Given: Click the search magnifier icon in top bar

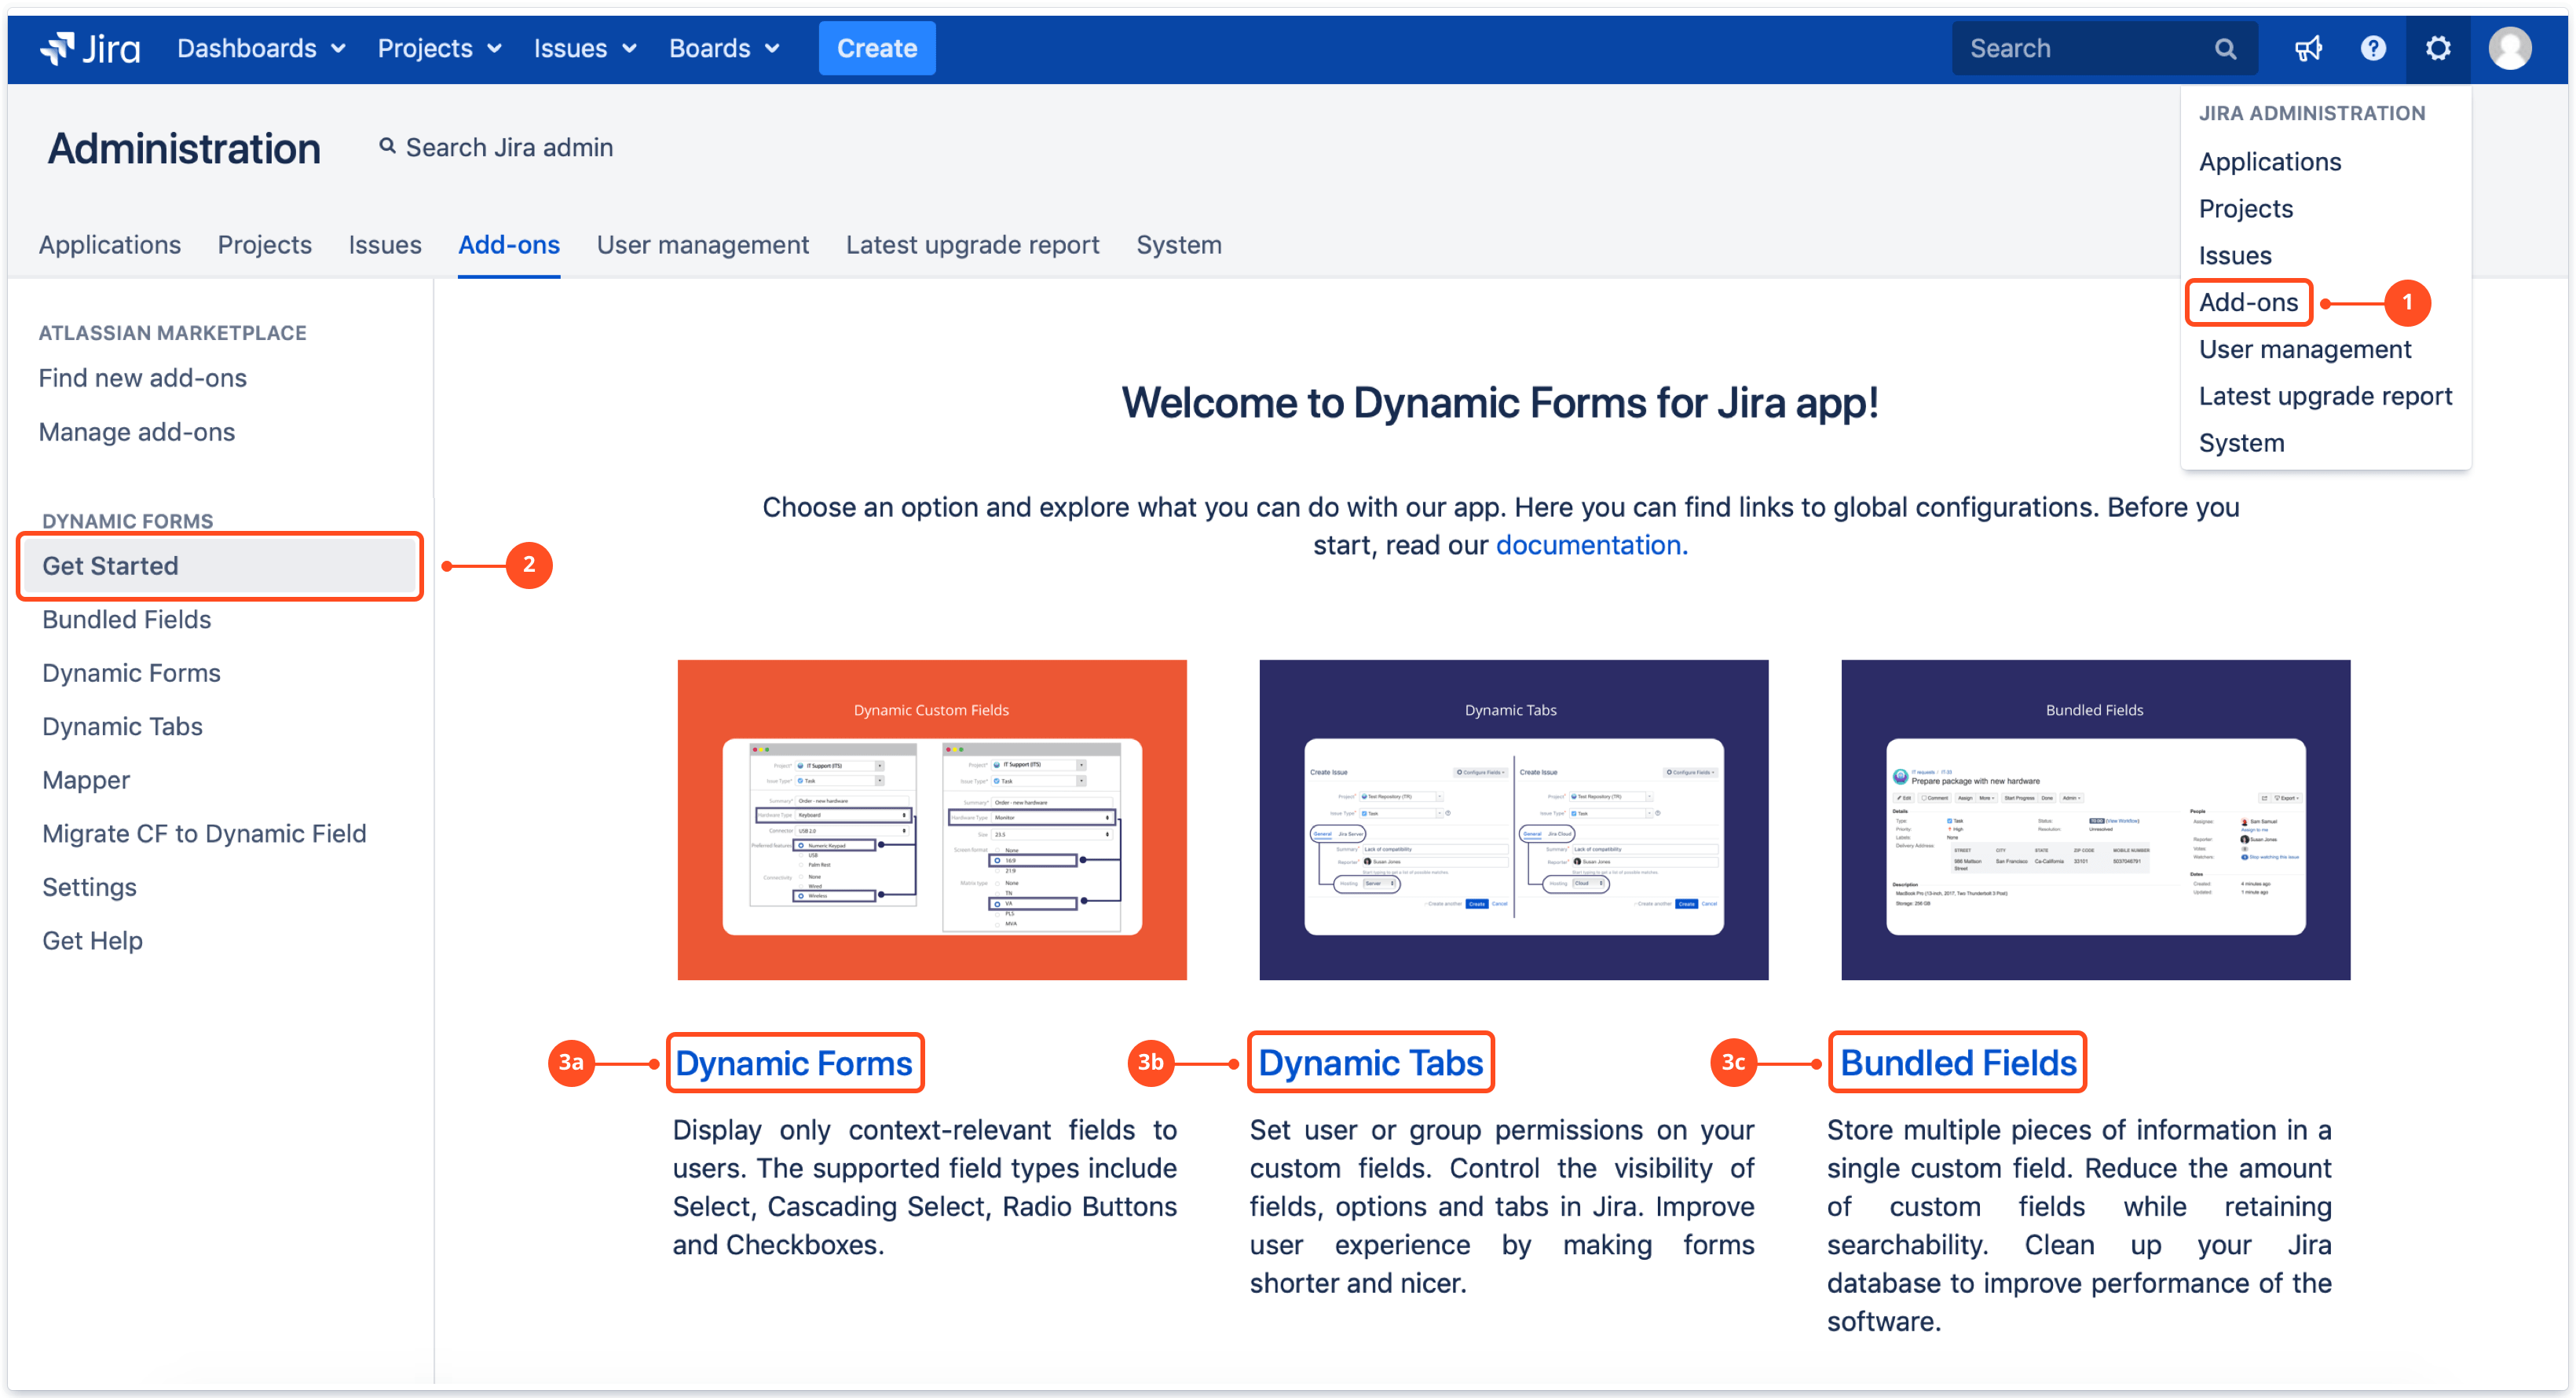Looking at the screenshot, I should click(x=2224, y=48).
